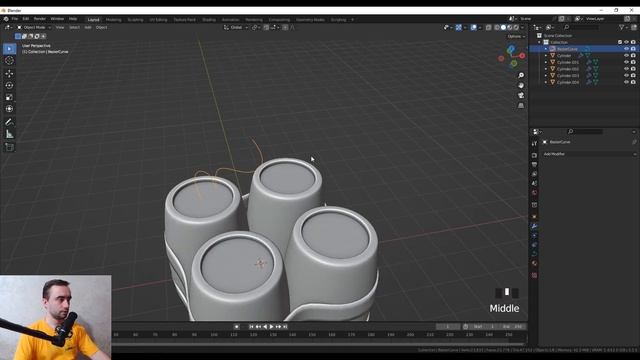Hide Cylinder.004 via its eye icon
The image size is (640, 360).
coord(626,82)
